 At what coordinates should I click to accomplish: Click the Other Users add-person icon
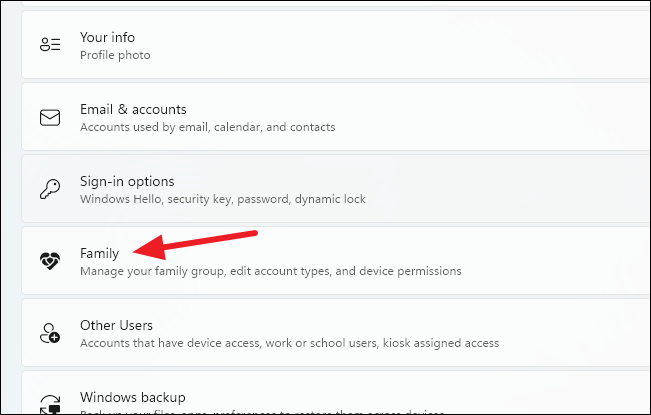[50, 333]
